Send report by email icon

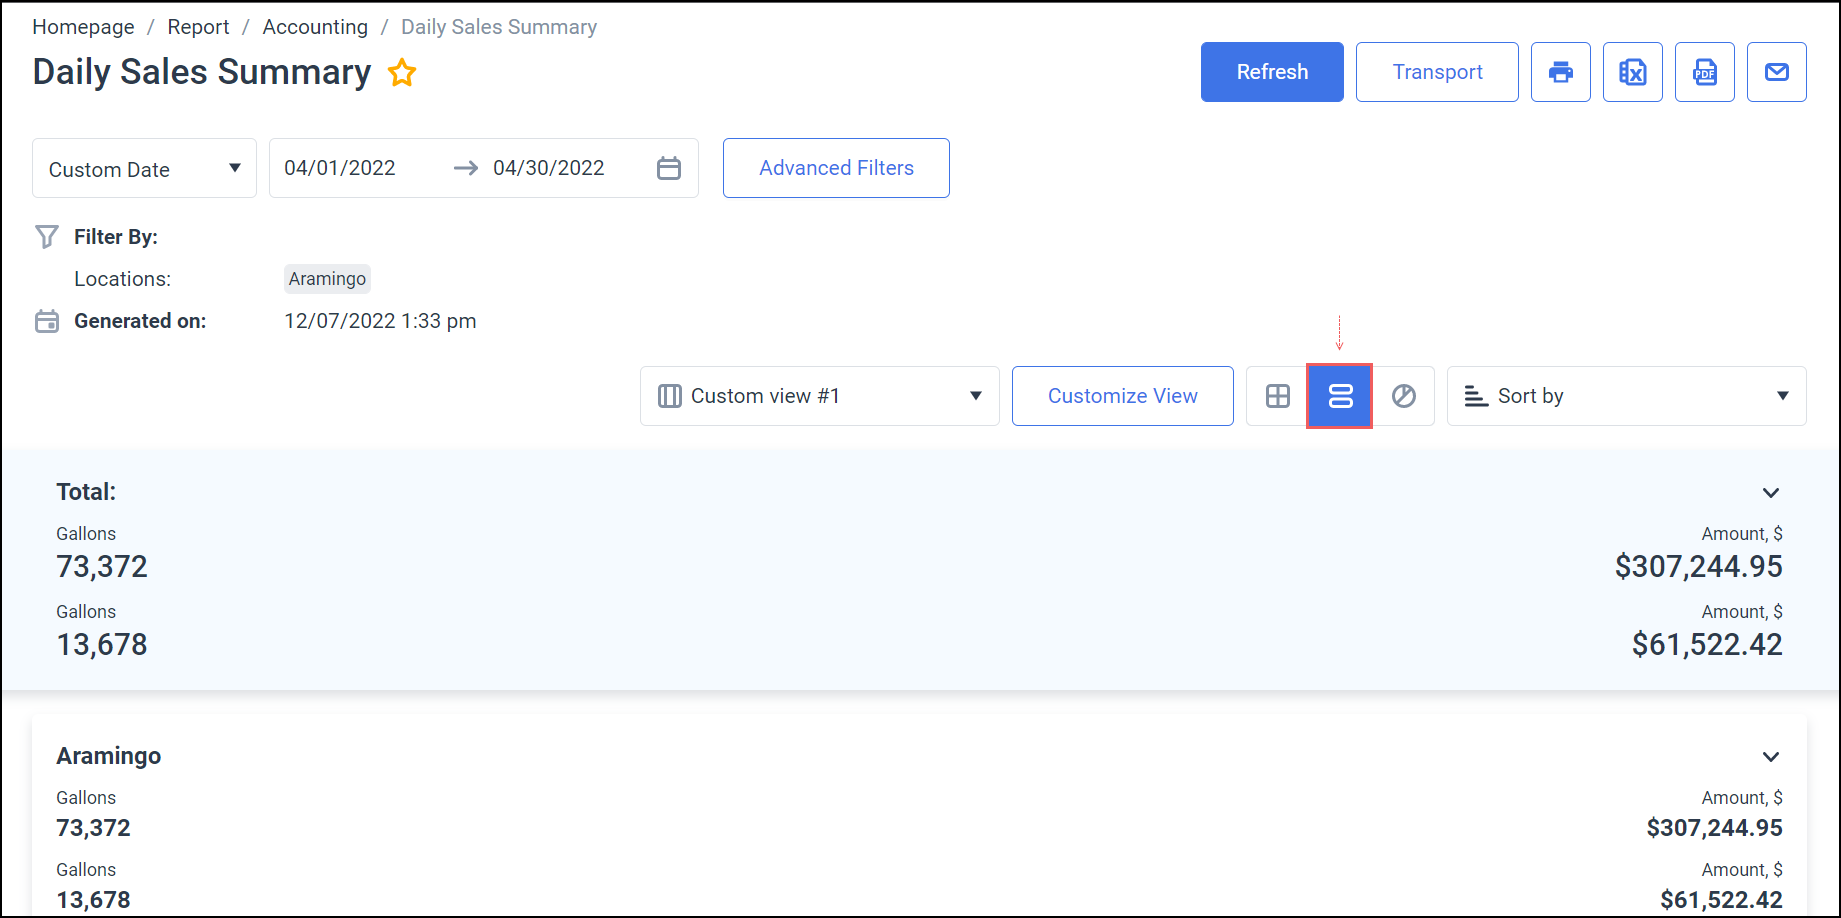(x=1776, y=72)
